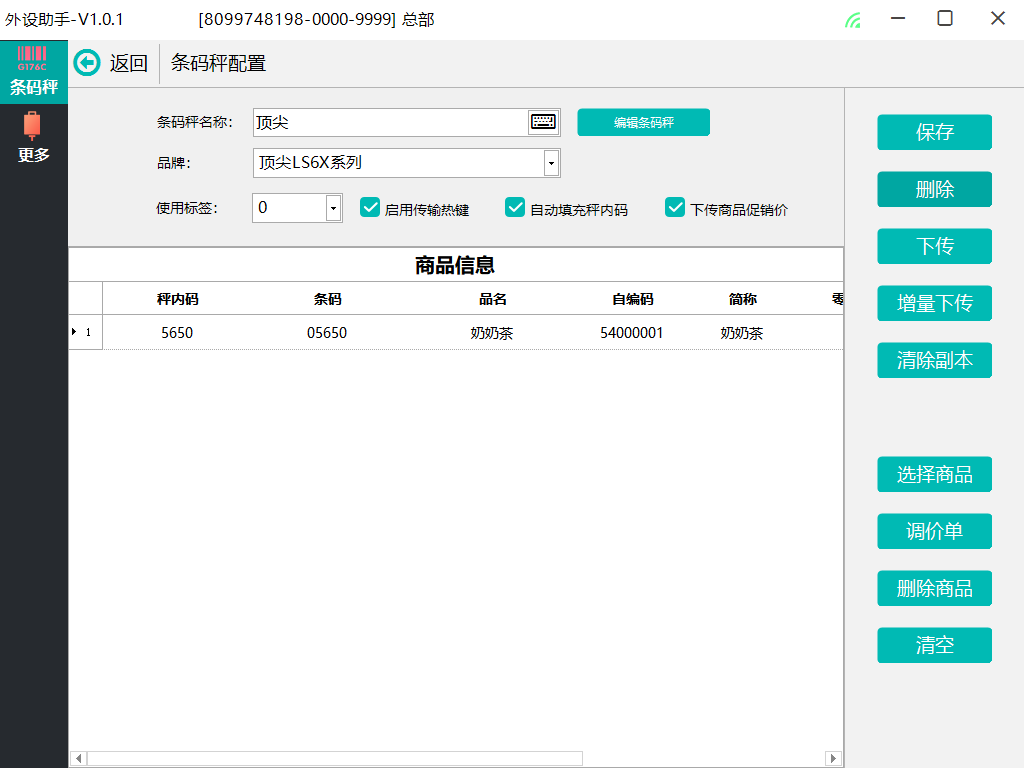Click the 条码秤名称 text field
The image size is (1024, 768).
(390, 122)
